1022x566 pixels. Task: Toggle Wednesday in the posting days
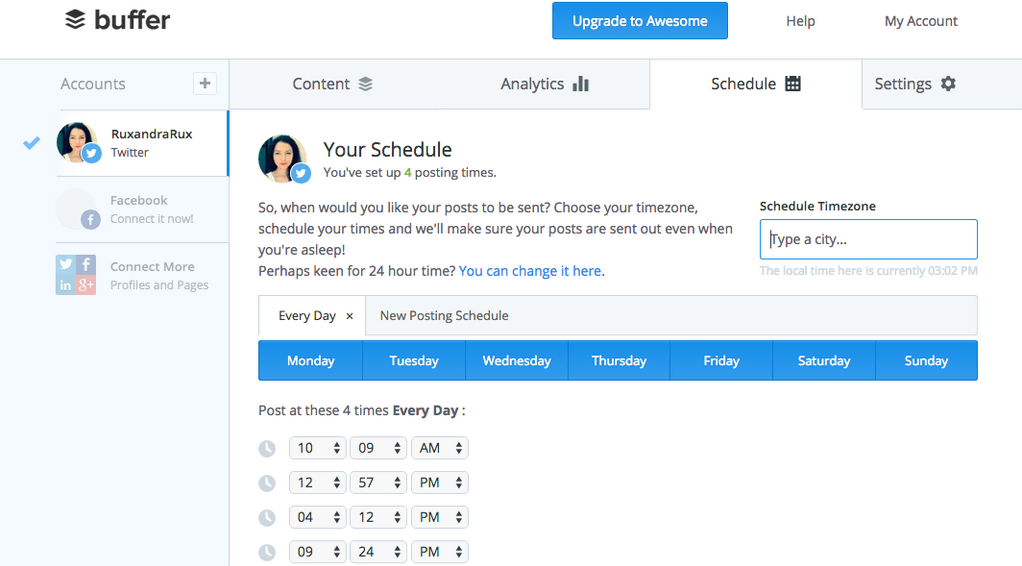click(x=517, y=361)
